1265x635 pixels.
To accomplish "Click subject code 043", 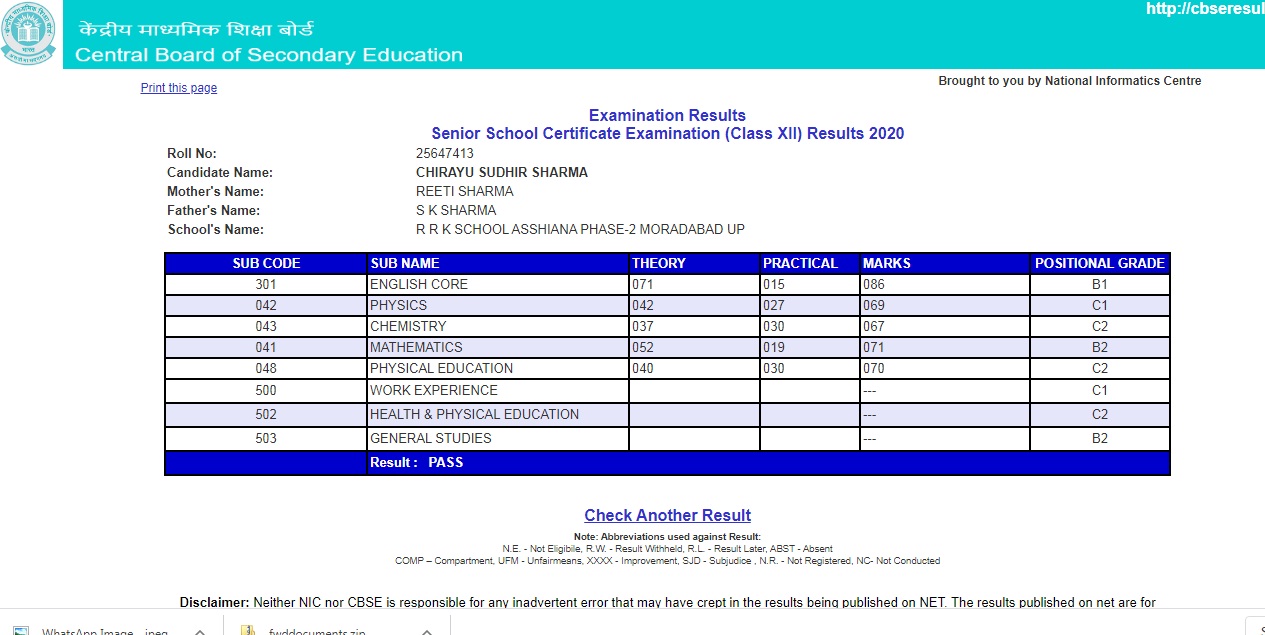I will tap(266, 326).
